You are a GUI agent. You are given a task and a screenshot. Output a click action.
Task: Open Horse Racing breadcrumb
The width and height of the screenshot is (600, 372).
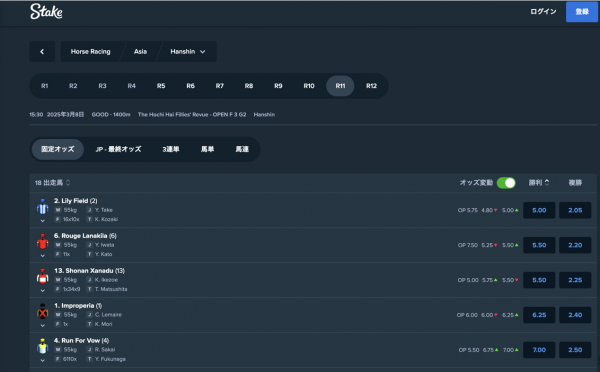[x=91, y=51]
